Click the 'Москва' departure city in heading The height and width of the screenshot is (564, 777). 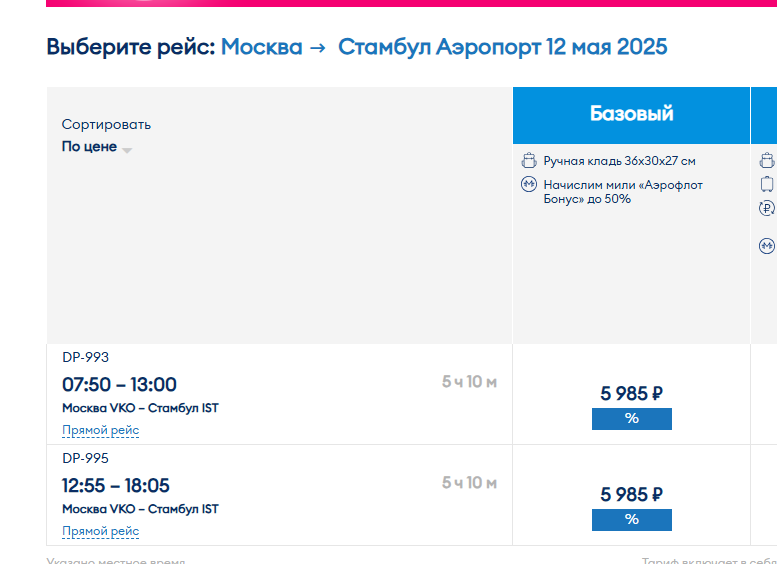[x=262, y=47]
